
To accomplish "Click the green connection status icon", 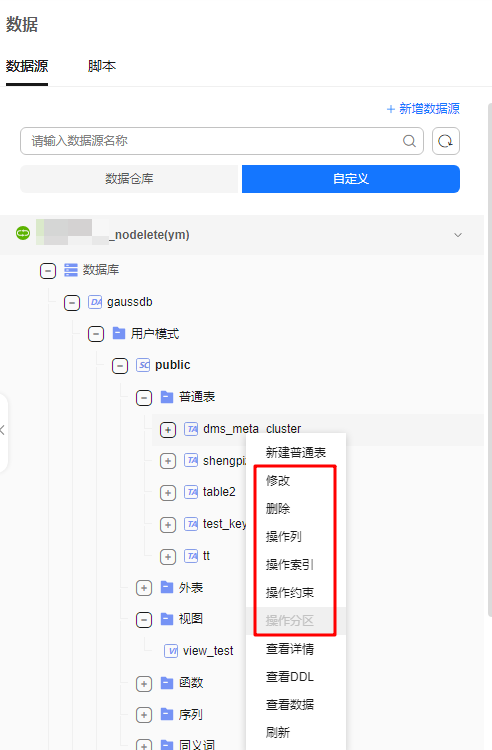I will [23, 233].
